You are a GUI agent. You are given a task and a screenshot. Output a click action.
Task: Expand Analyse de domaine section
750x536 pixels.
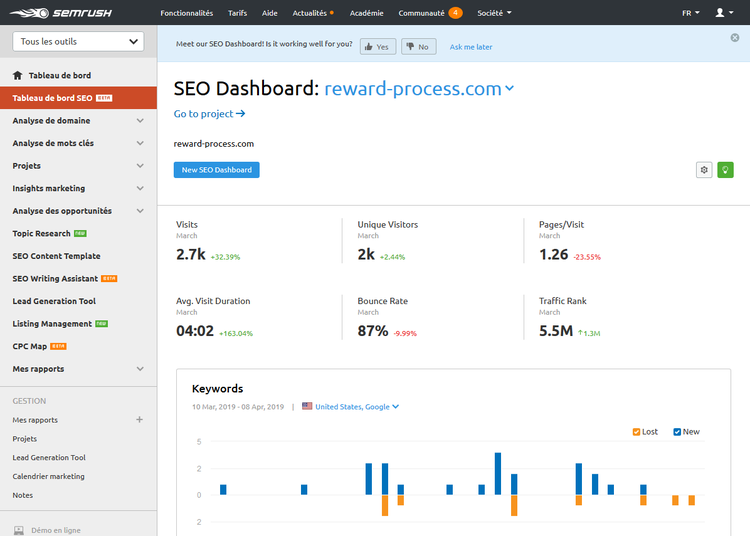(x=140, y=120)
